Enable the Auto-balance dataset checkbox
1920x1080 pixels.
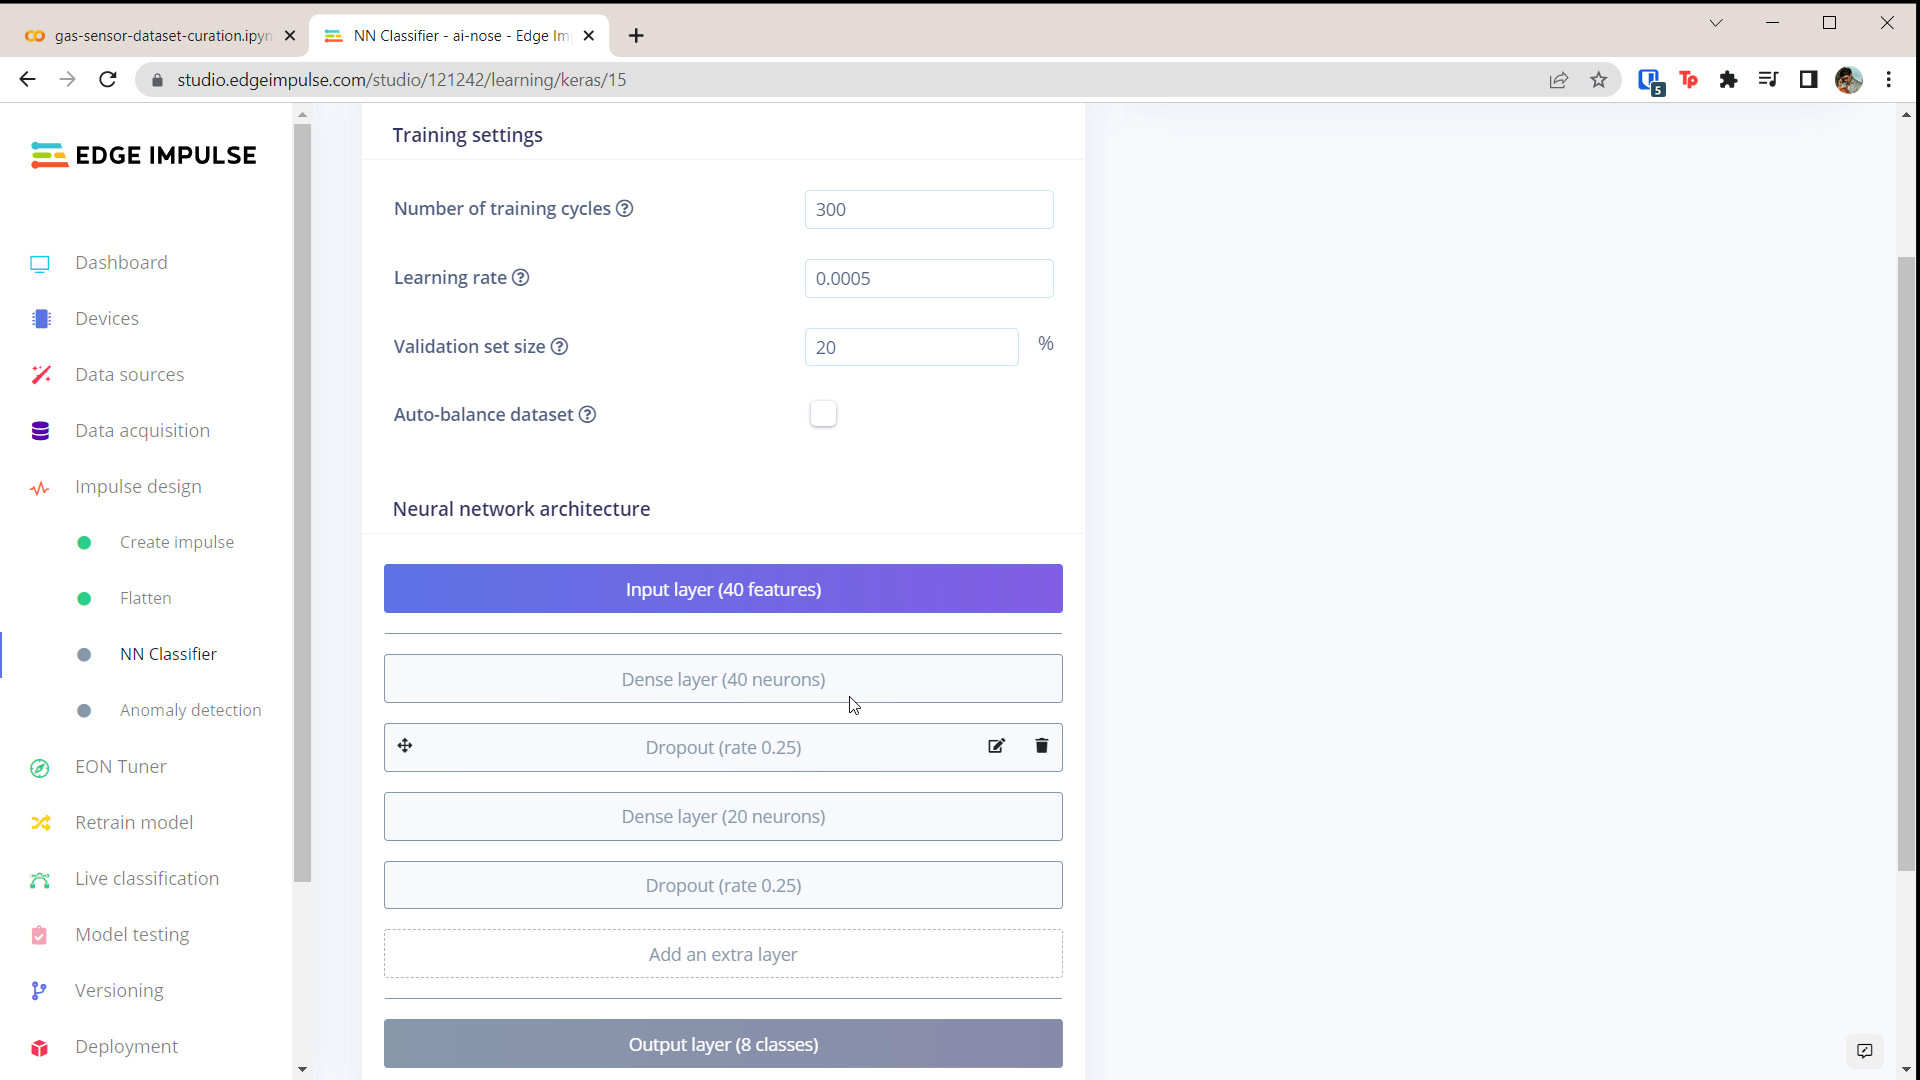(823, 413)
